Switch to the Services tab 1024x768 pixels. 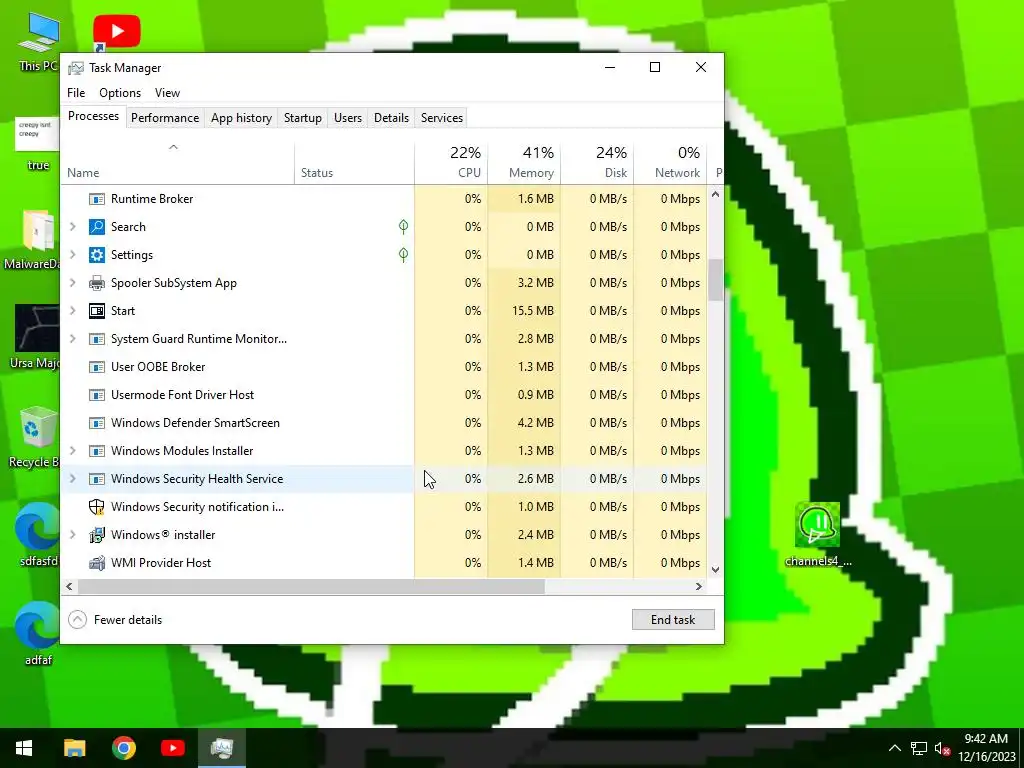click(x=441, y=118)
